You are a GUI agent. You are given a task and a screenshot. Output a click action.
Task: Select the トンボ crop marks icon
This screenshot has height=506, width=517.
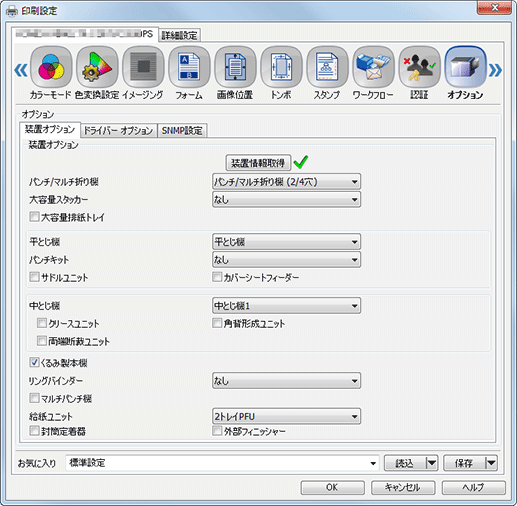pos(281,68)
